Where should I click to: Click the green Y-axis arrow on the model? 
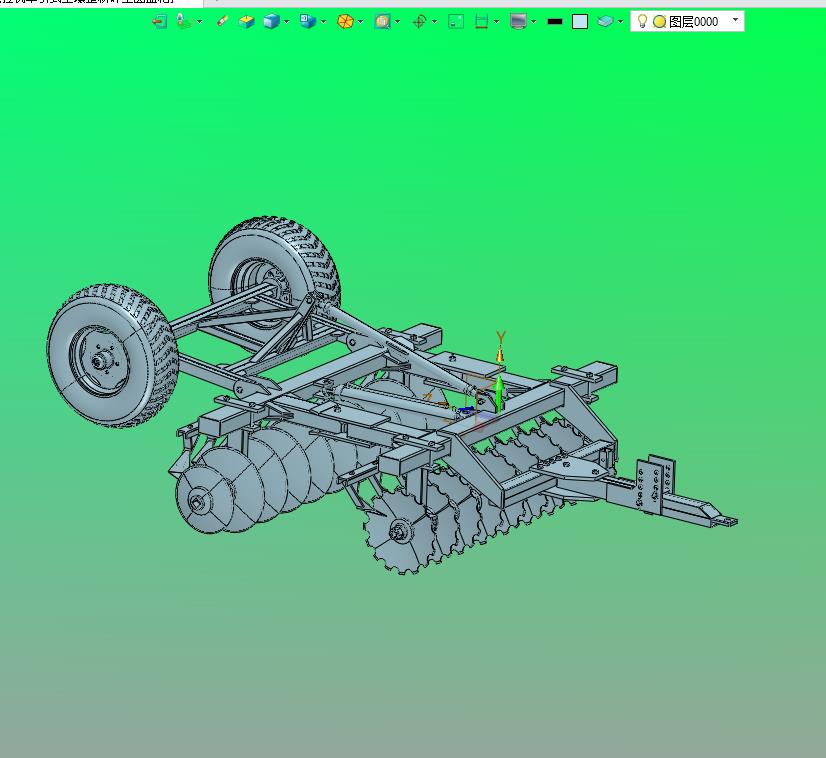coord(498,392)
